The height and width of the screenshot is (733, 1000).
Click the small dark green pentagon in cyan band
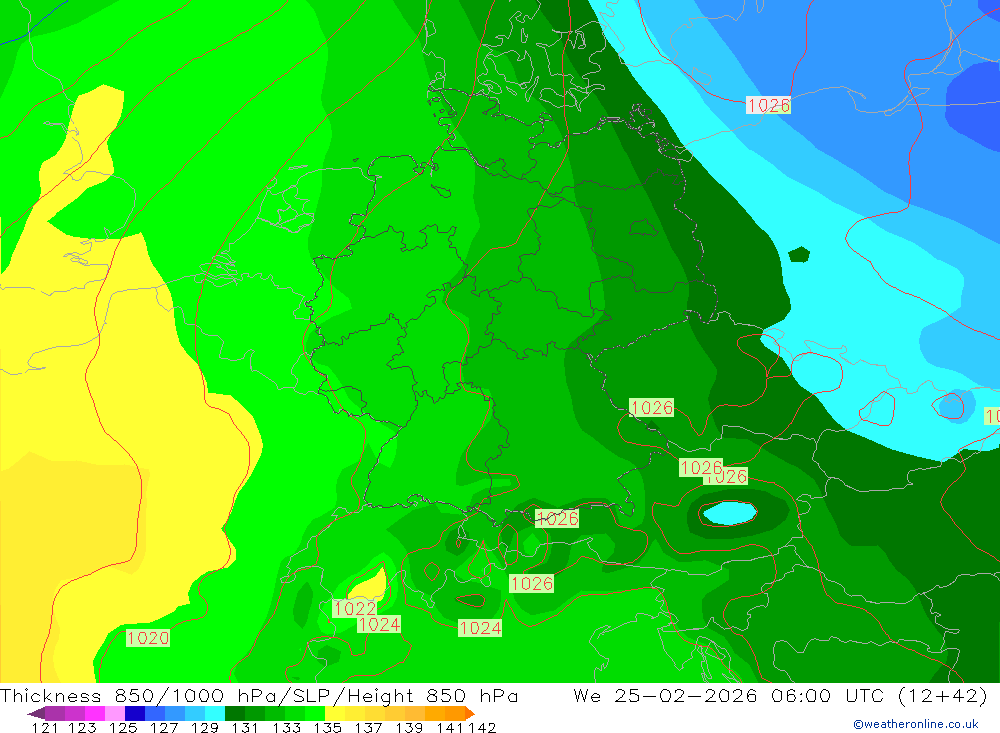point(798,255)
